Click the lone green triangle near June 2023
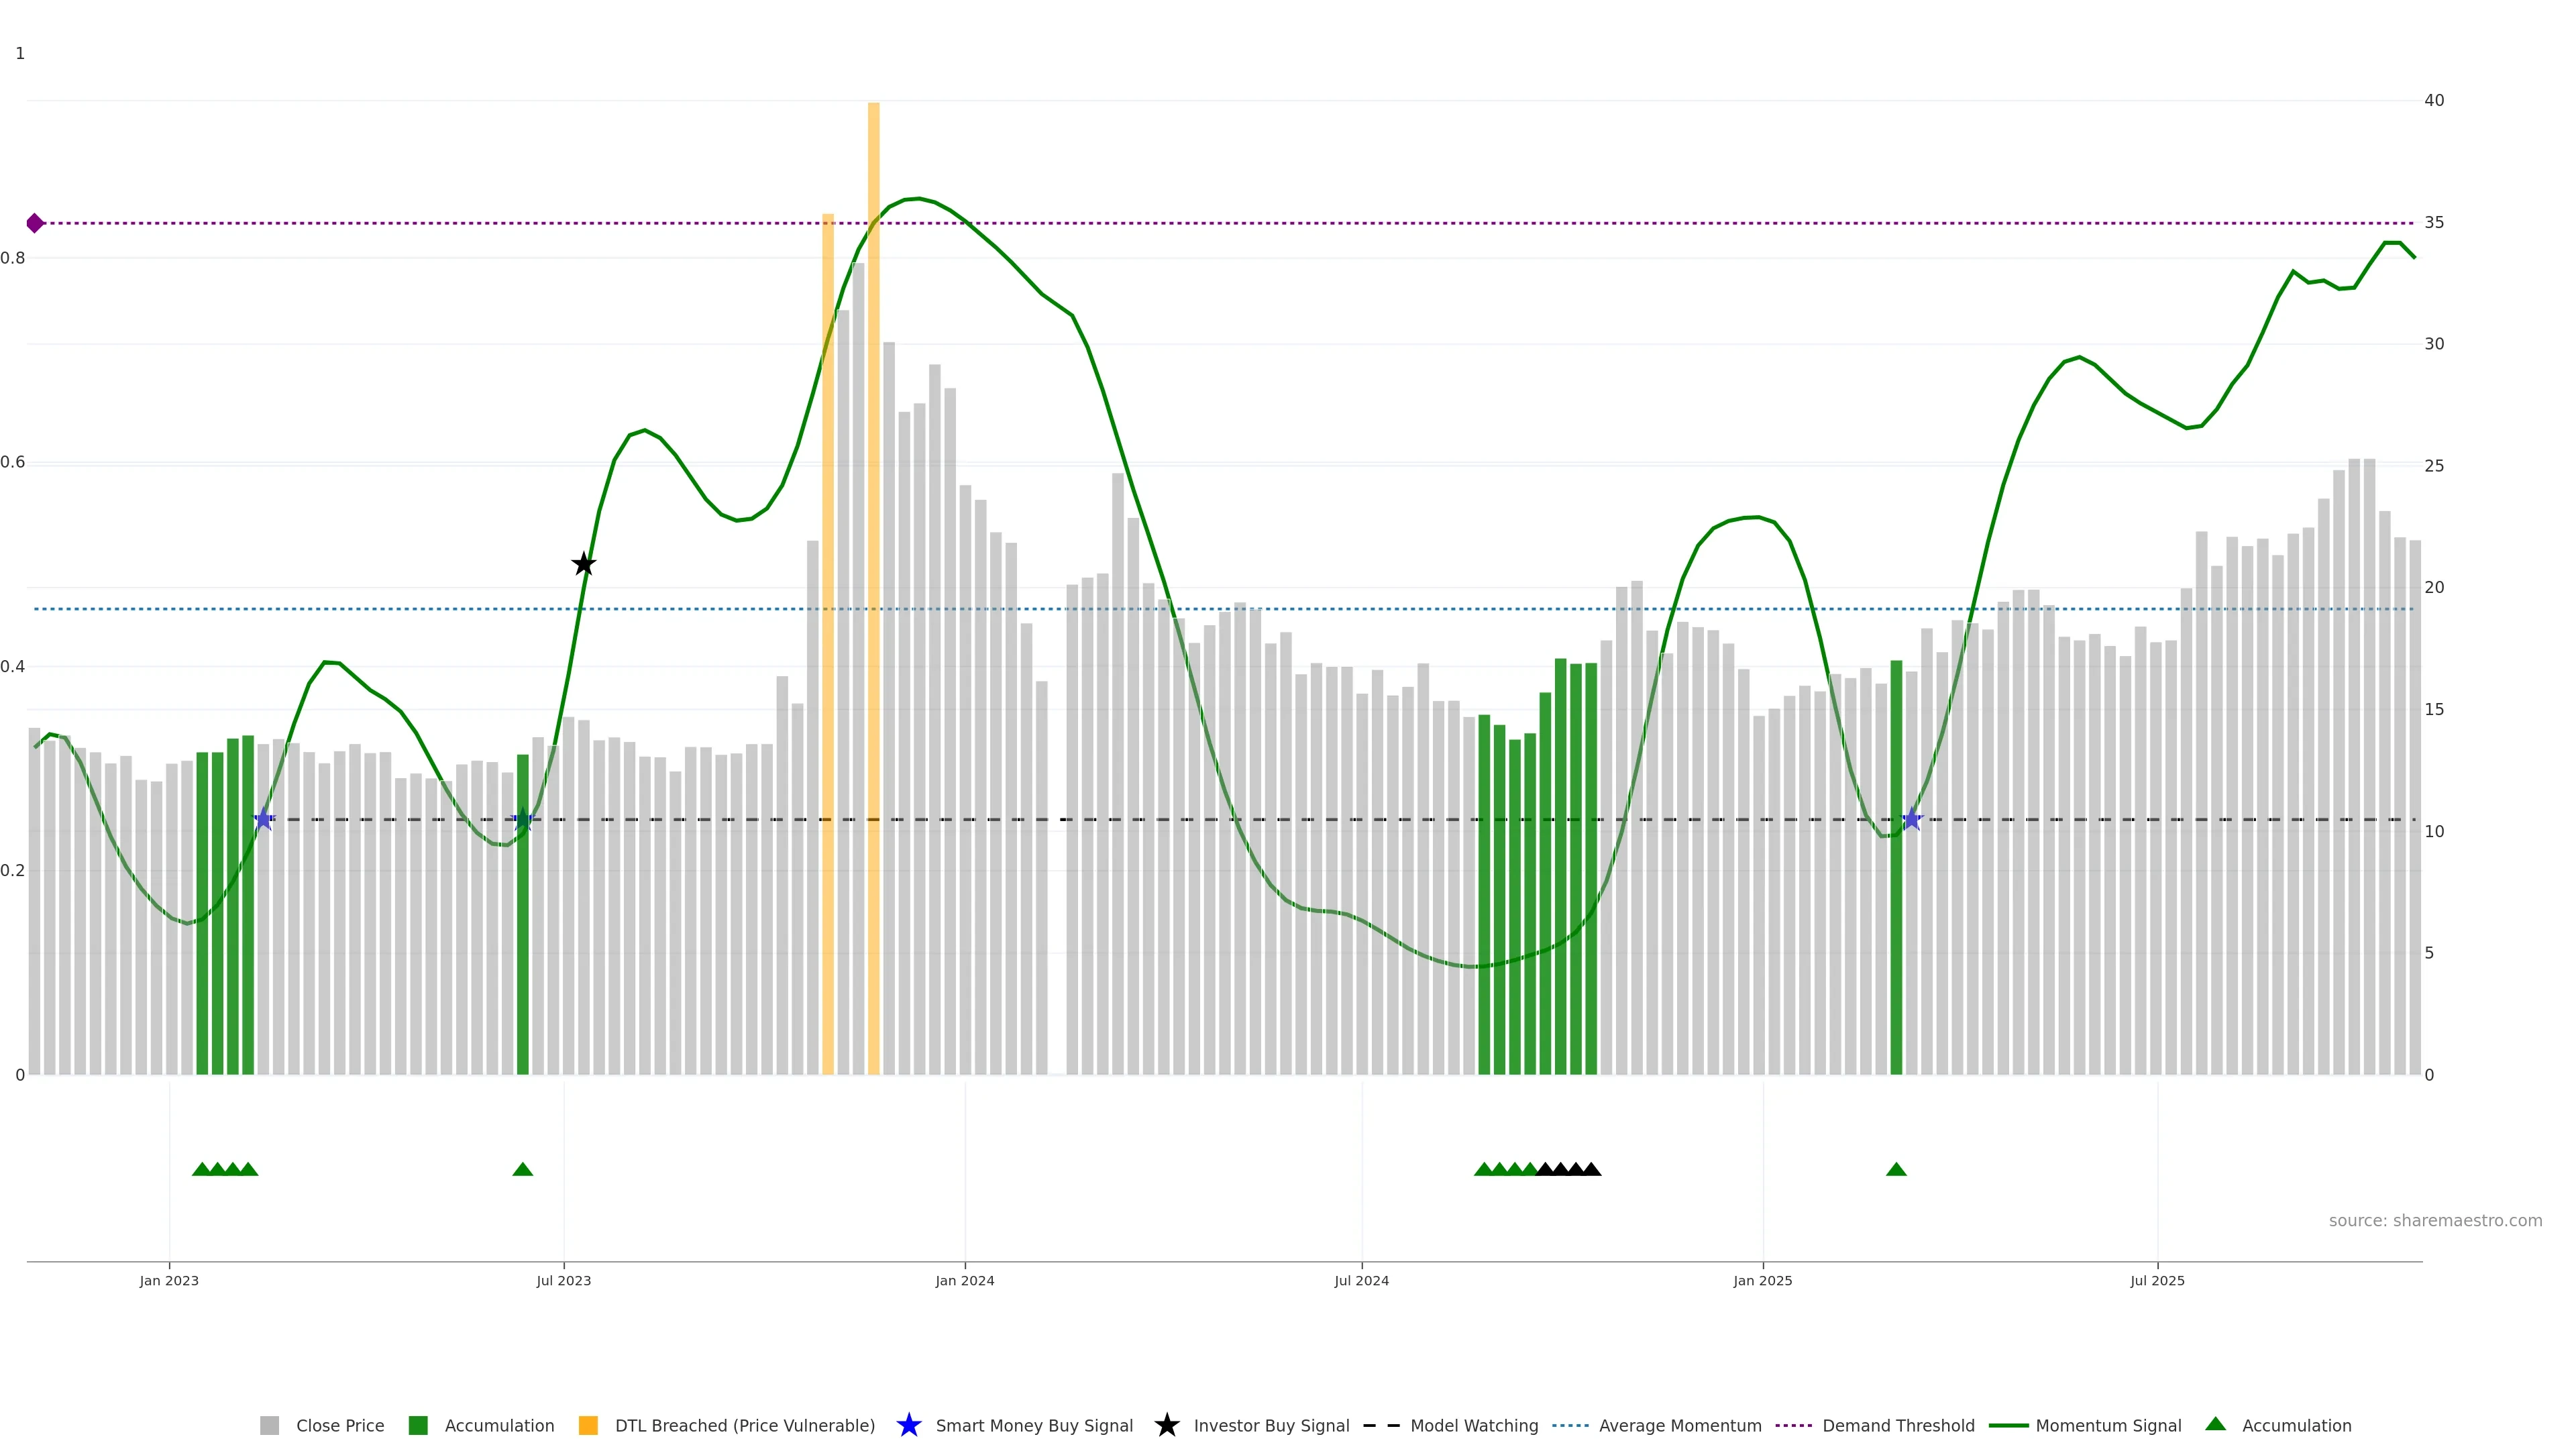This screenshot has width=2576, height=1449. (x=522, y=1169)
